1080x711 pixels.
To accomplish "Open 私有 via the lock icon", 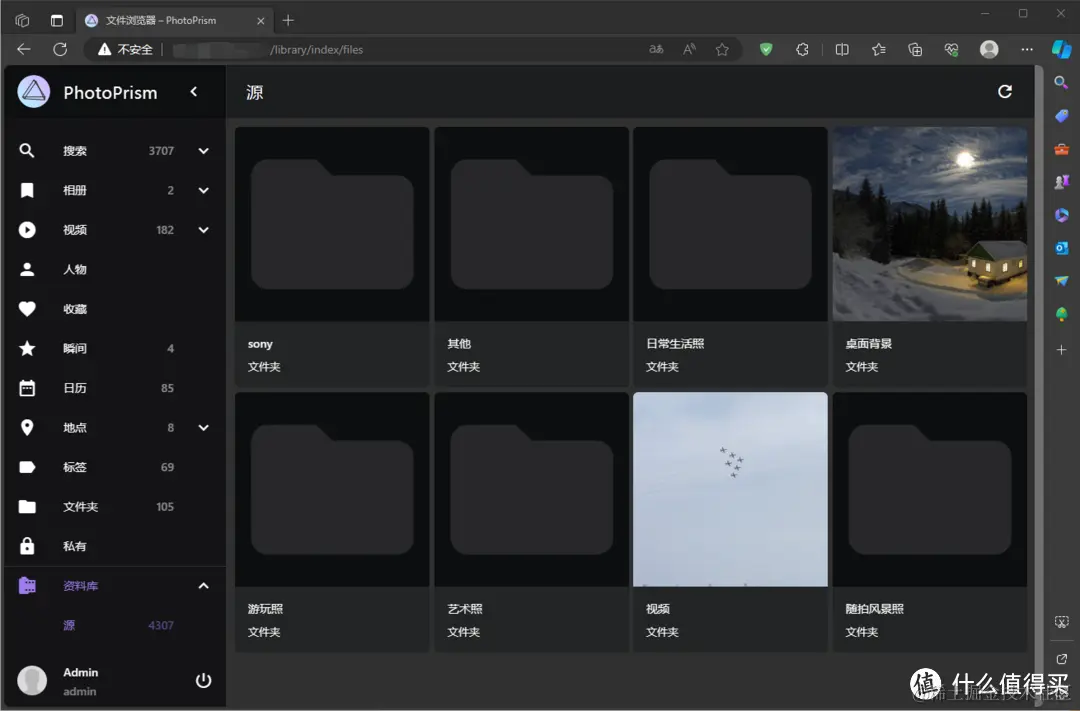I will (x=28, y=546).
